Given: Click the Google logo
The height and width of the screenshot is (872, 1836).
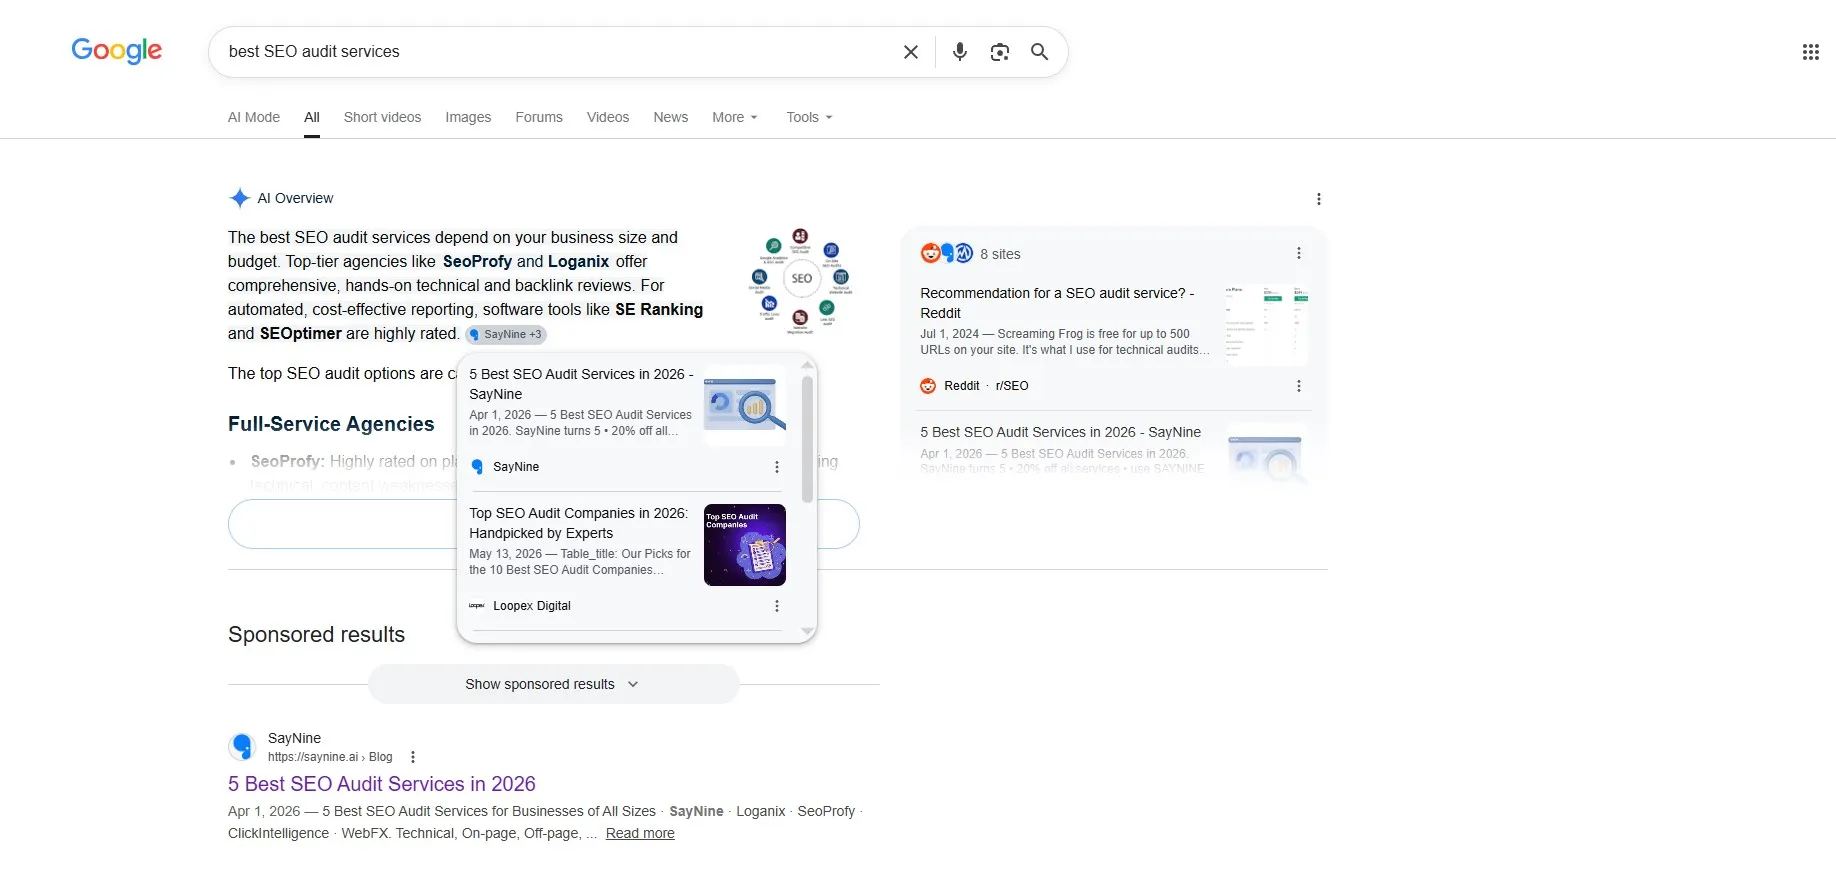Looking at the screenshot, I should 116,50.
